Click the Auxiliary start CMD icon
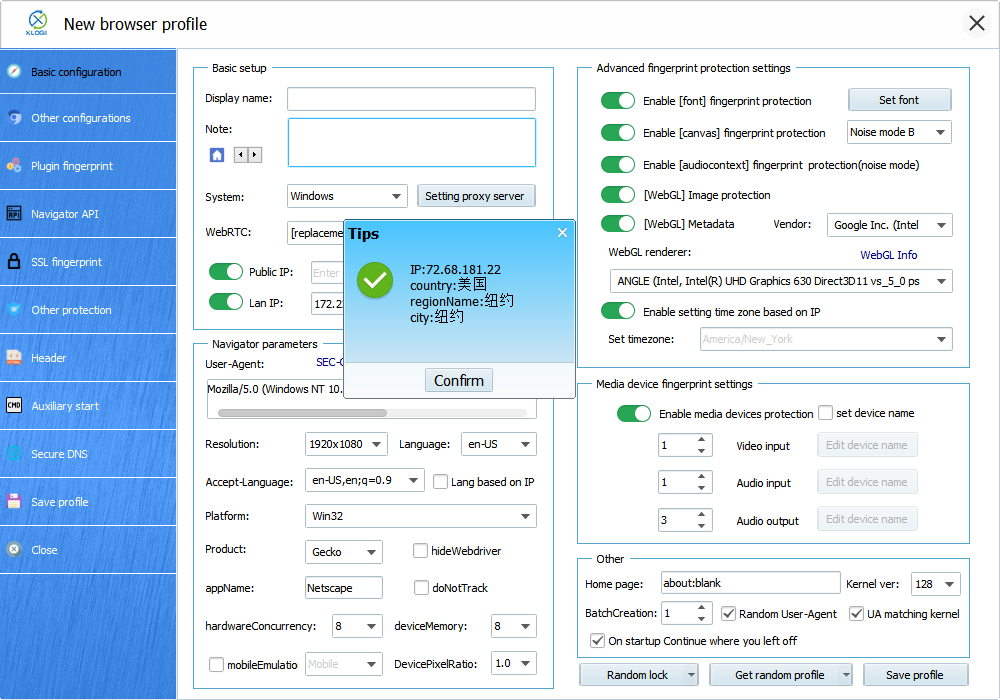Viewport: 1000px width, 700px height. coord(14,406)
